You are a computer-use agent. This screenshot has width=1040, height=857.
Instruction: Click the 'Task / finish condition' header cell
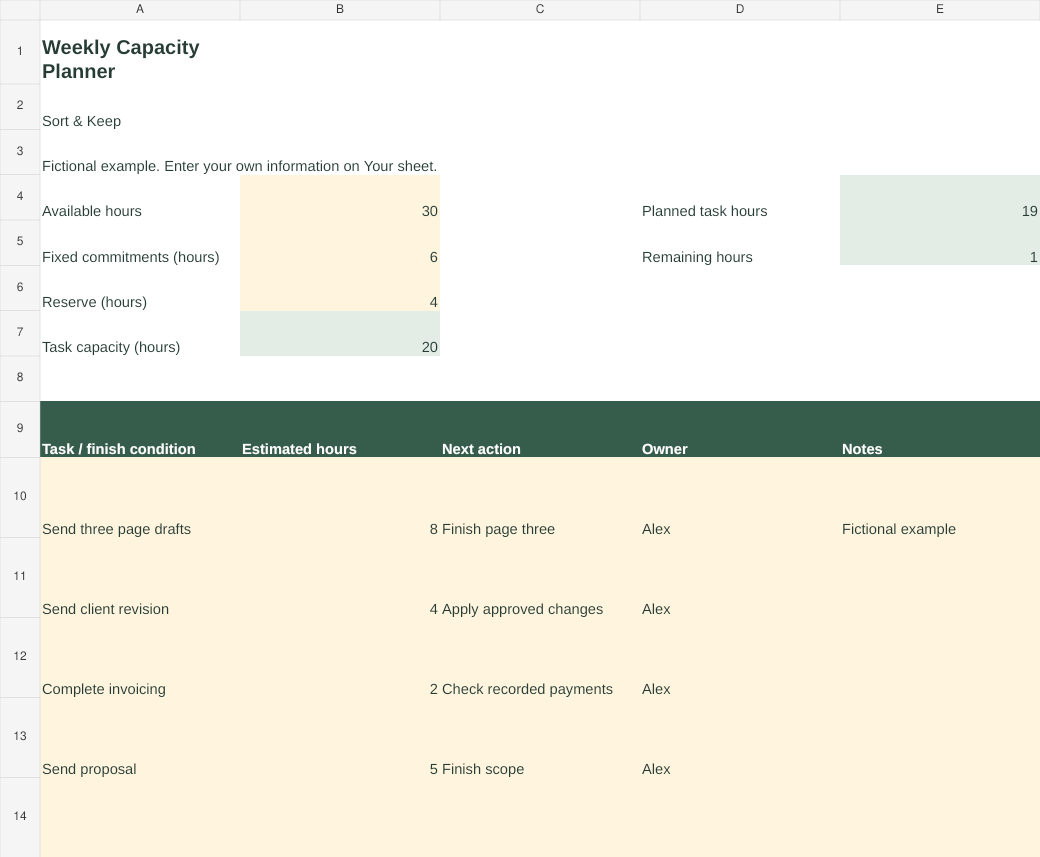coord(140,429)
